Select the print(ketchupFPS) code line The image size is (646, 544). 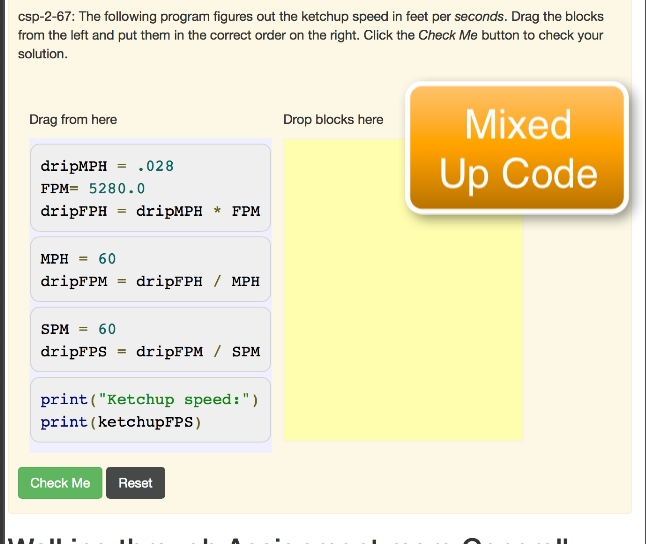point(120,422)
